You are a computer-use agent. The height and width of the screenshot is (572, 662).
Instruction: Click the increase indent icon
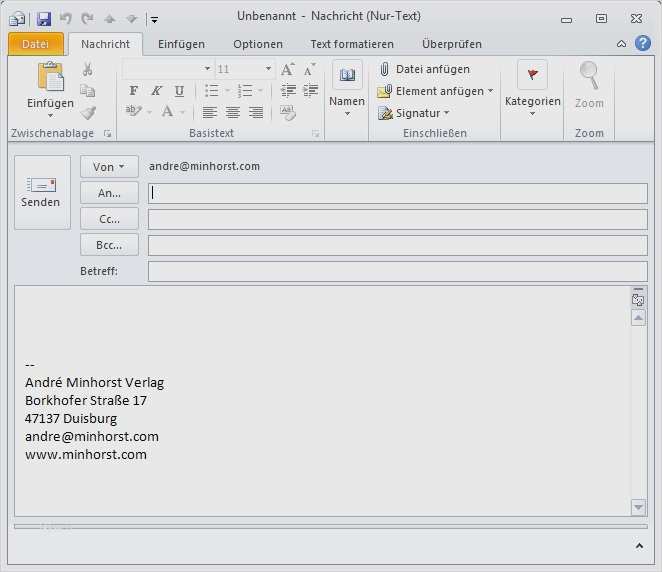(x=311, y=90)
